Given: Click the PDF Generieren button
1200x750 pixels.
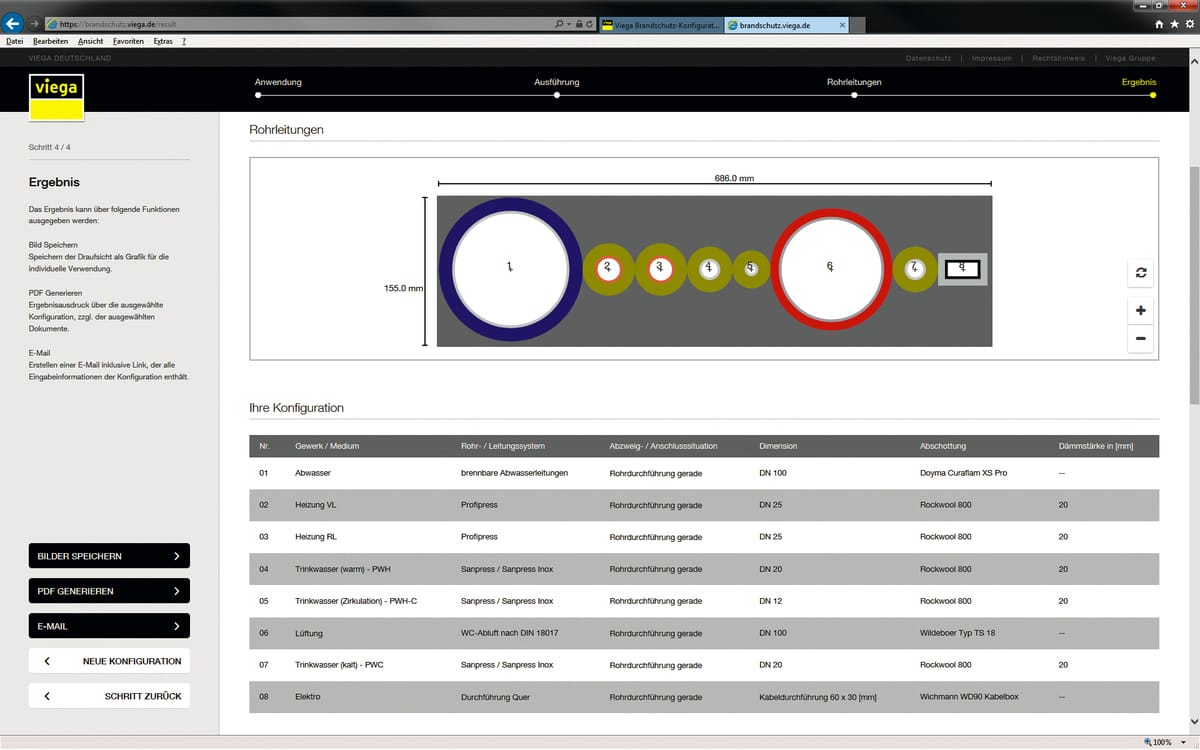Looking at the screenshot, I should tap(109, 591).
